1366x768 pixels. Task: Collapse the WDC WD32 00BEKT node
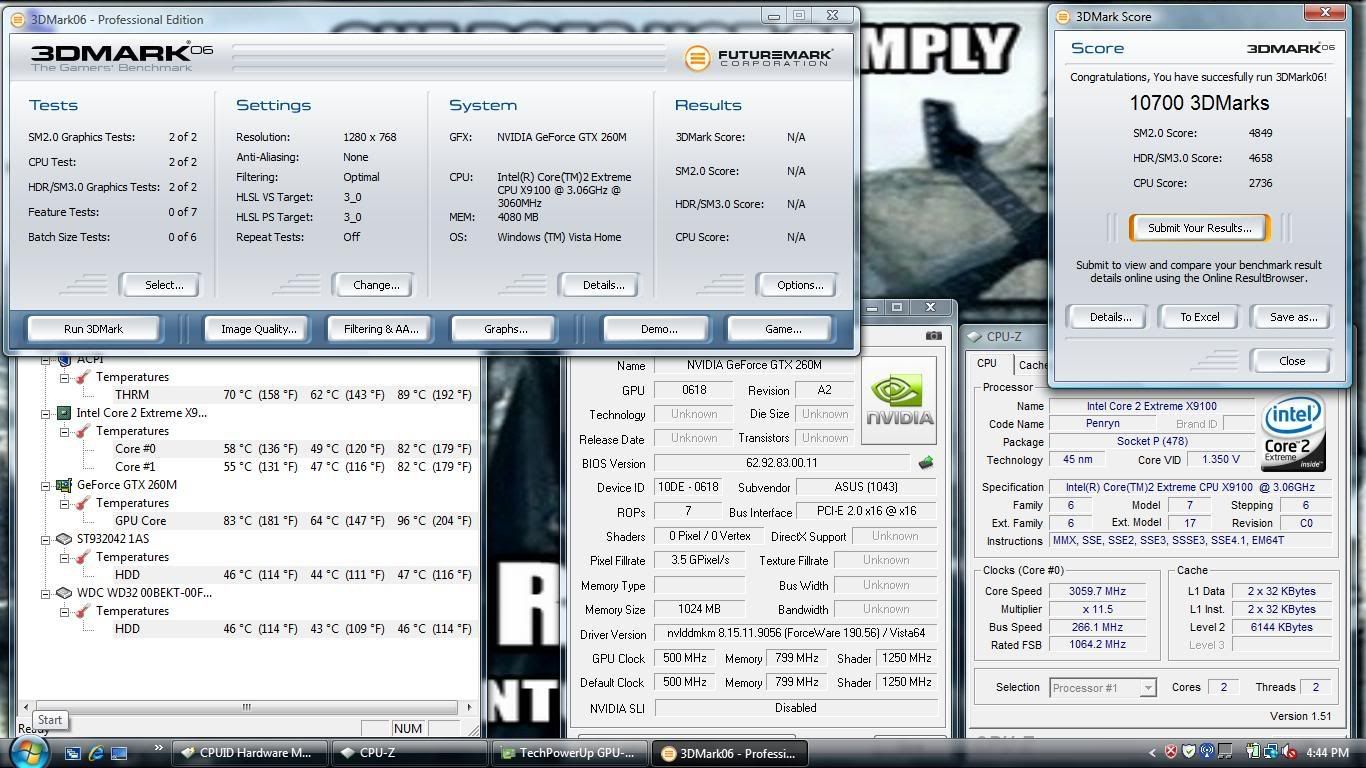45,593
